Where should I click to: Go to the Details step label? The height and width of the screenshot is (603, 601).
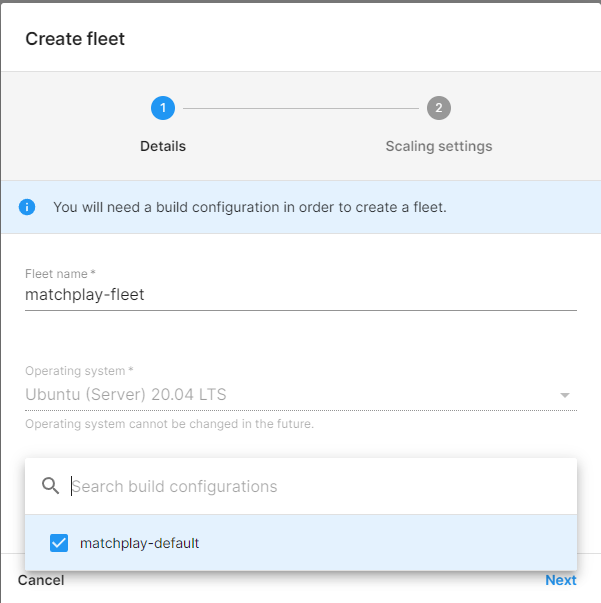tap(162, 146)
